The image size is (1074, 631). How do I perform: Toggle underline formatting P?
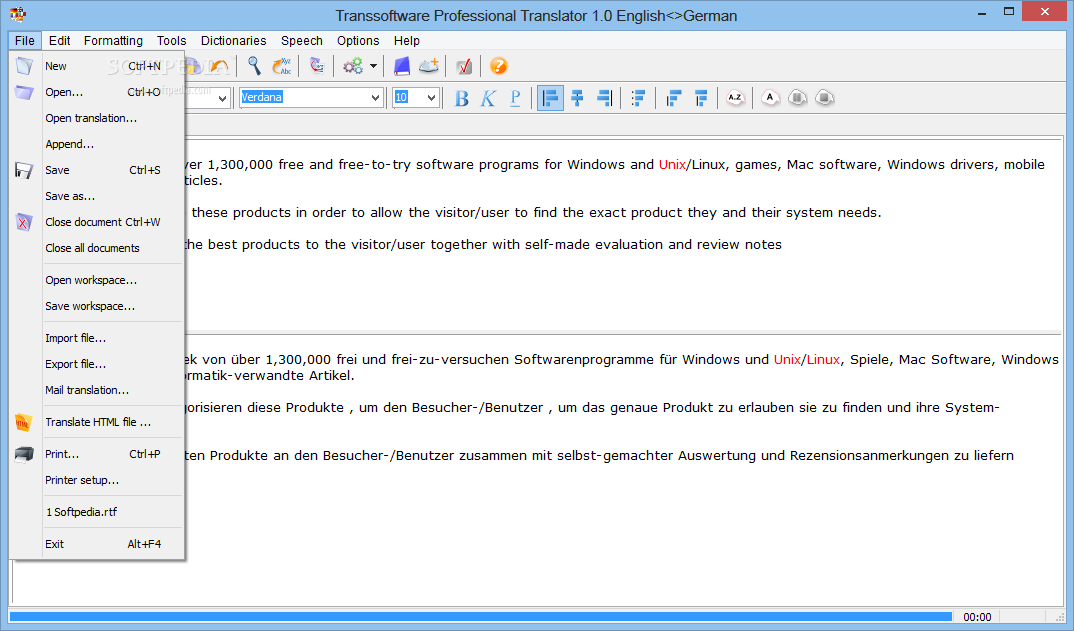[515, 98]
